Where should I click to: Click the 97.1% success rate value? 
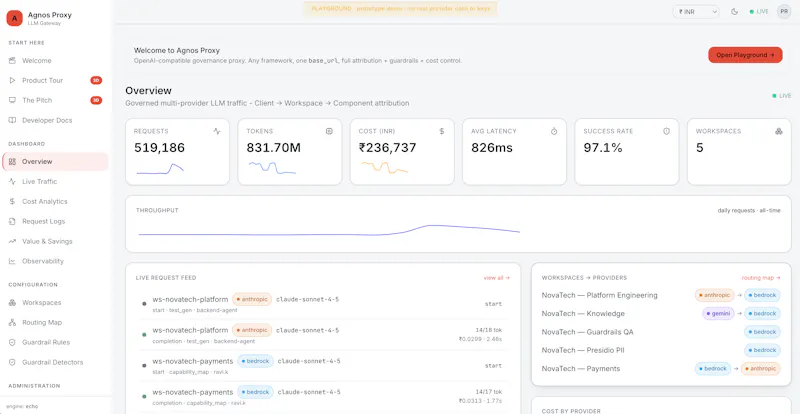[603, 148]
